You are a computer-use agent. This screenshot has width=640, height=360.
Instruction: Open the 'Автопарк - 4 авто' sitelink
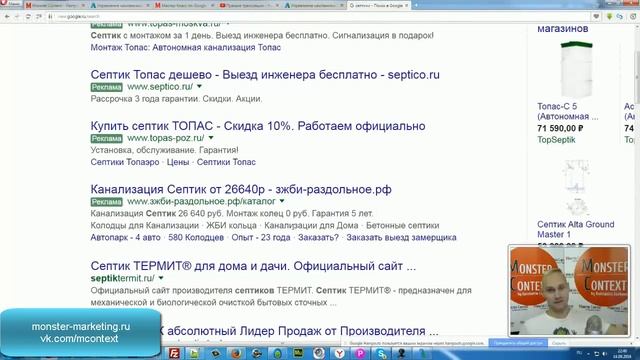pos(126,238)
